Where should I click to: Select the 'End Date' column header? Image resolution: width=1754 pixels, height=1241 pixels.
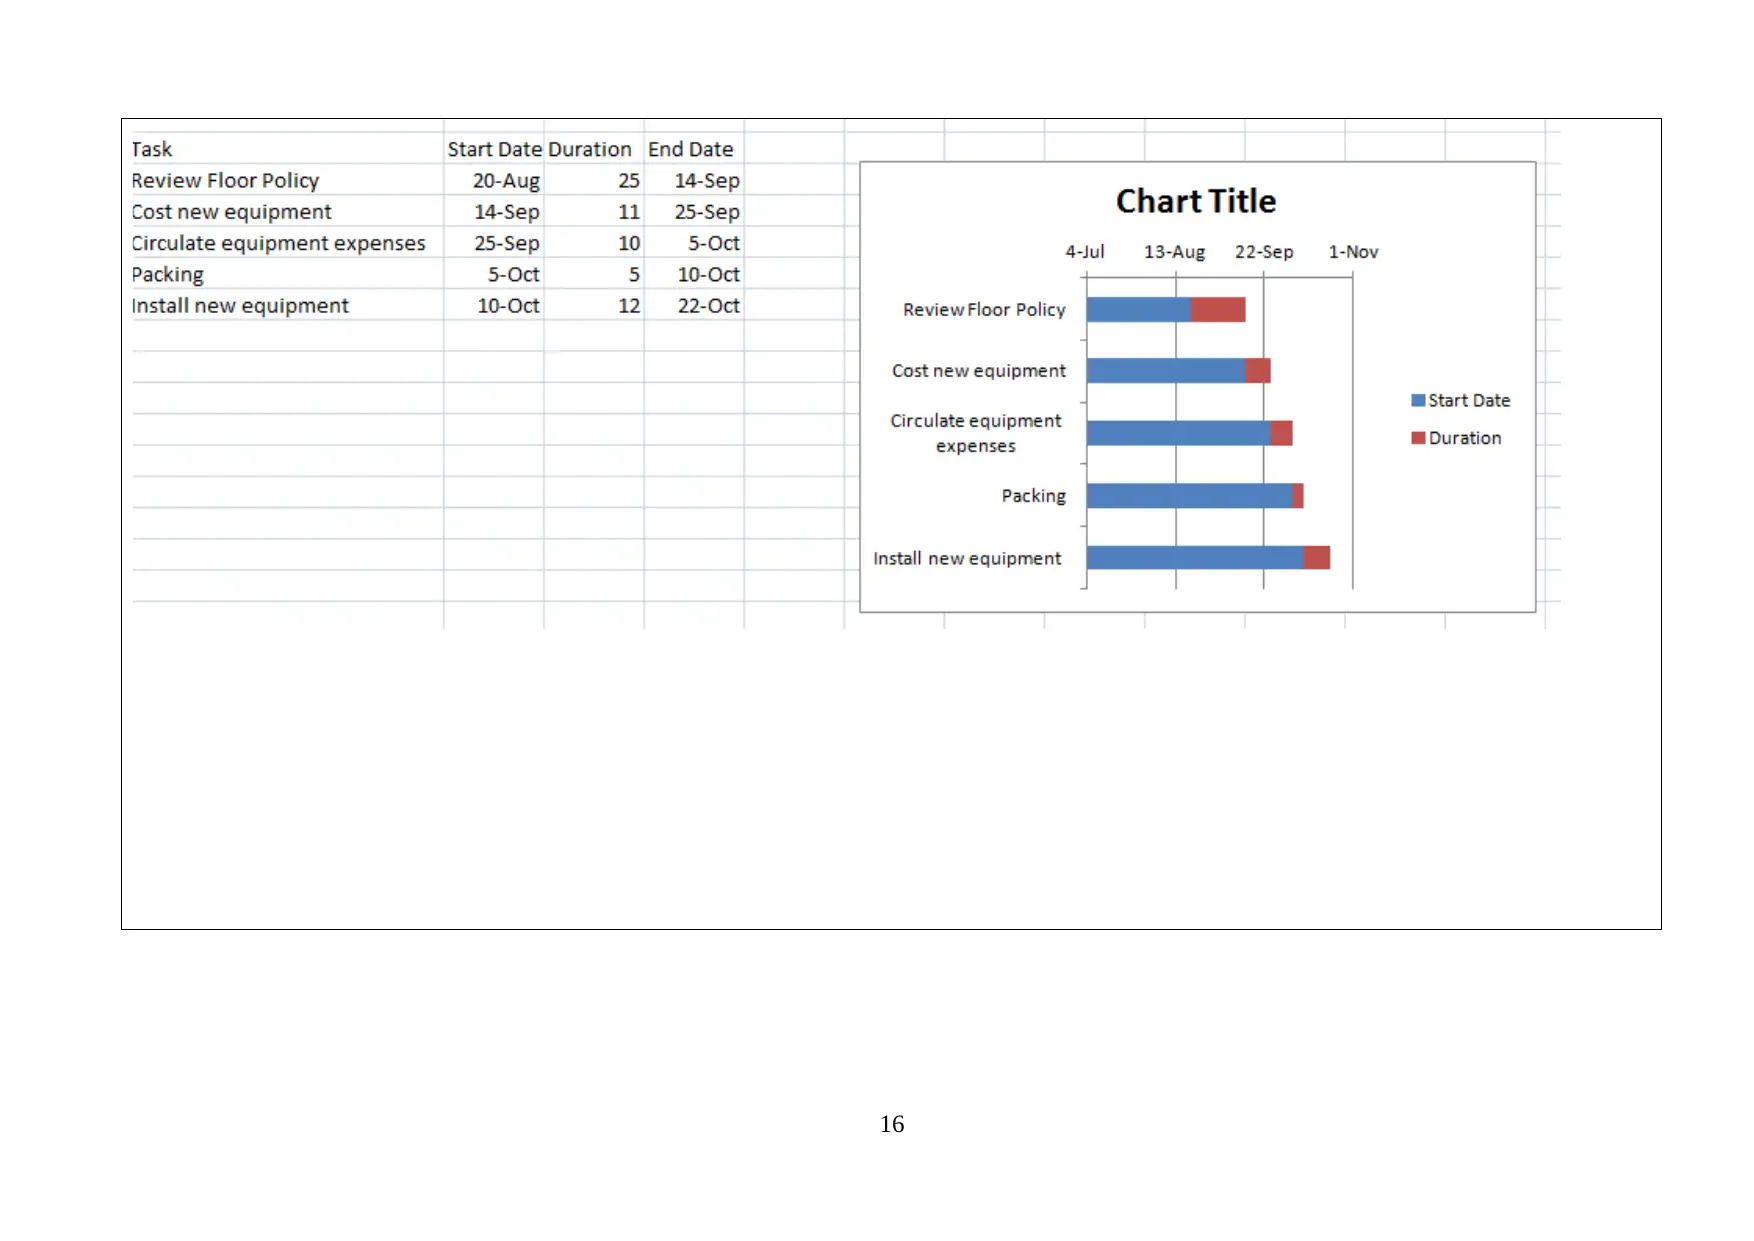point(694,149)
